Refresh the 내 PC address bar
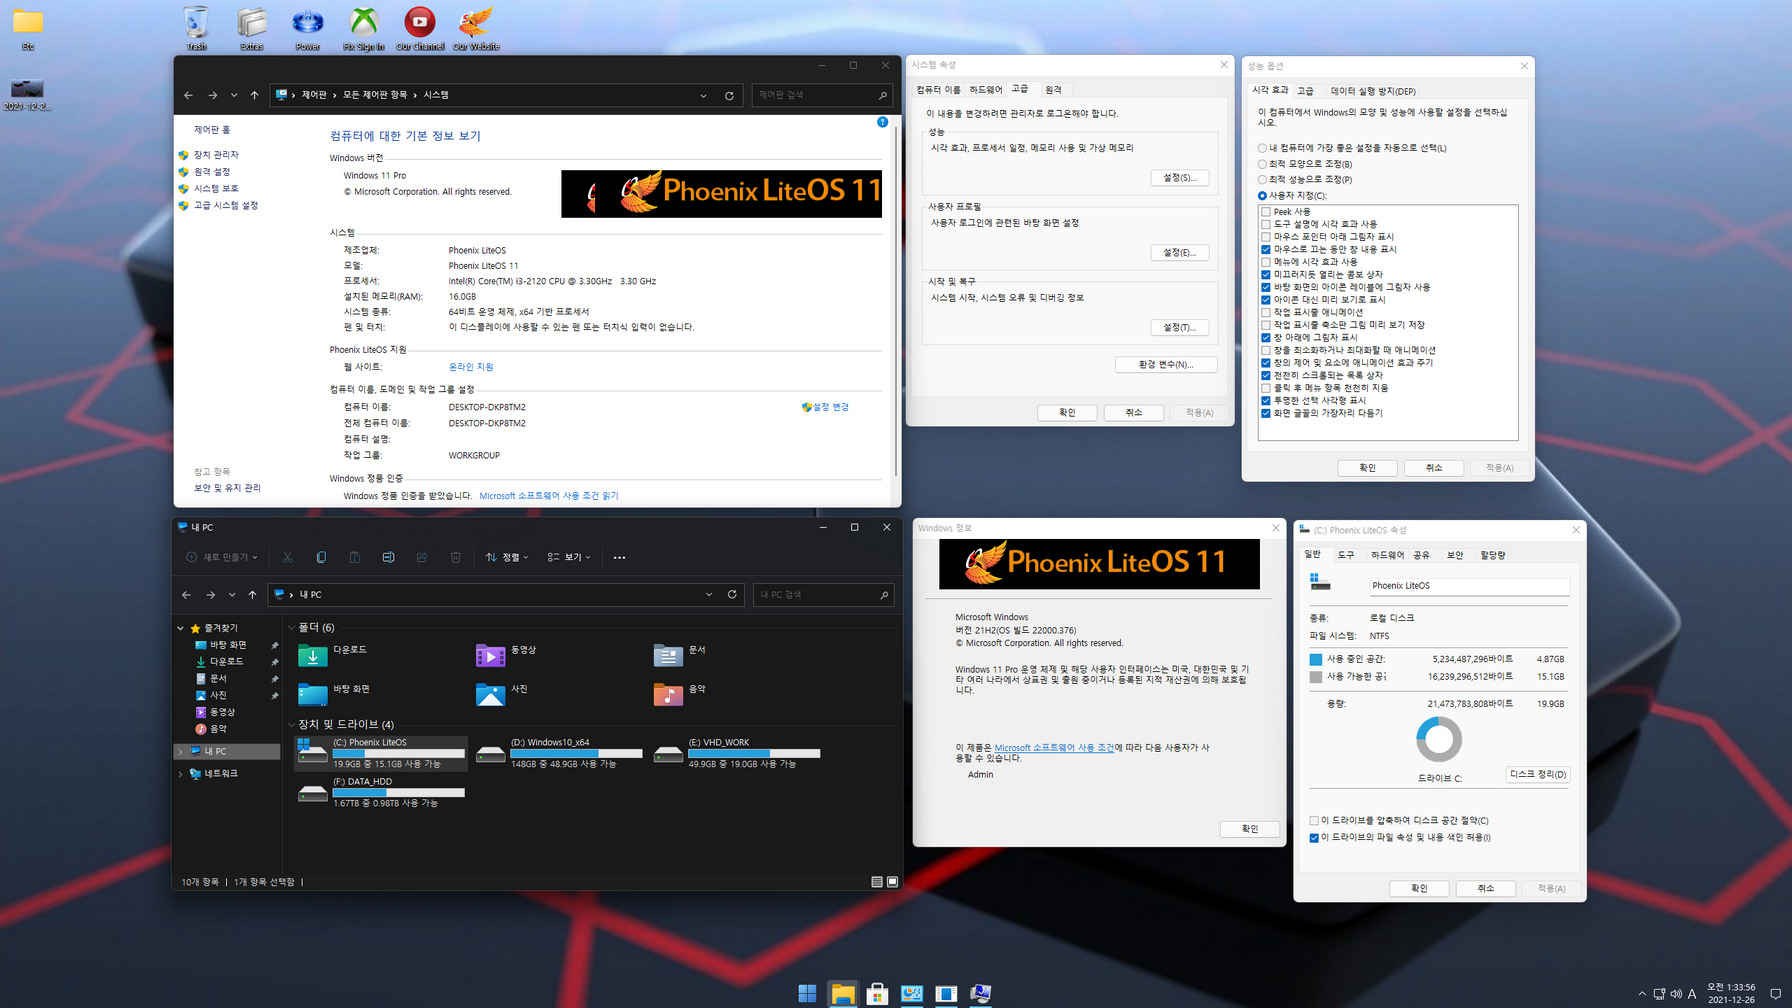 [732, 594]
